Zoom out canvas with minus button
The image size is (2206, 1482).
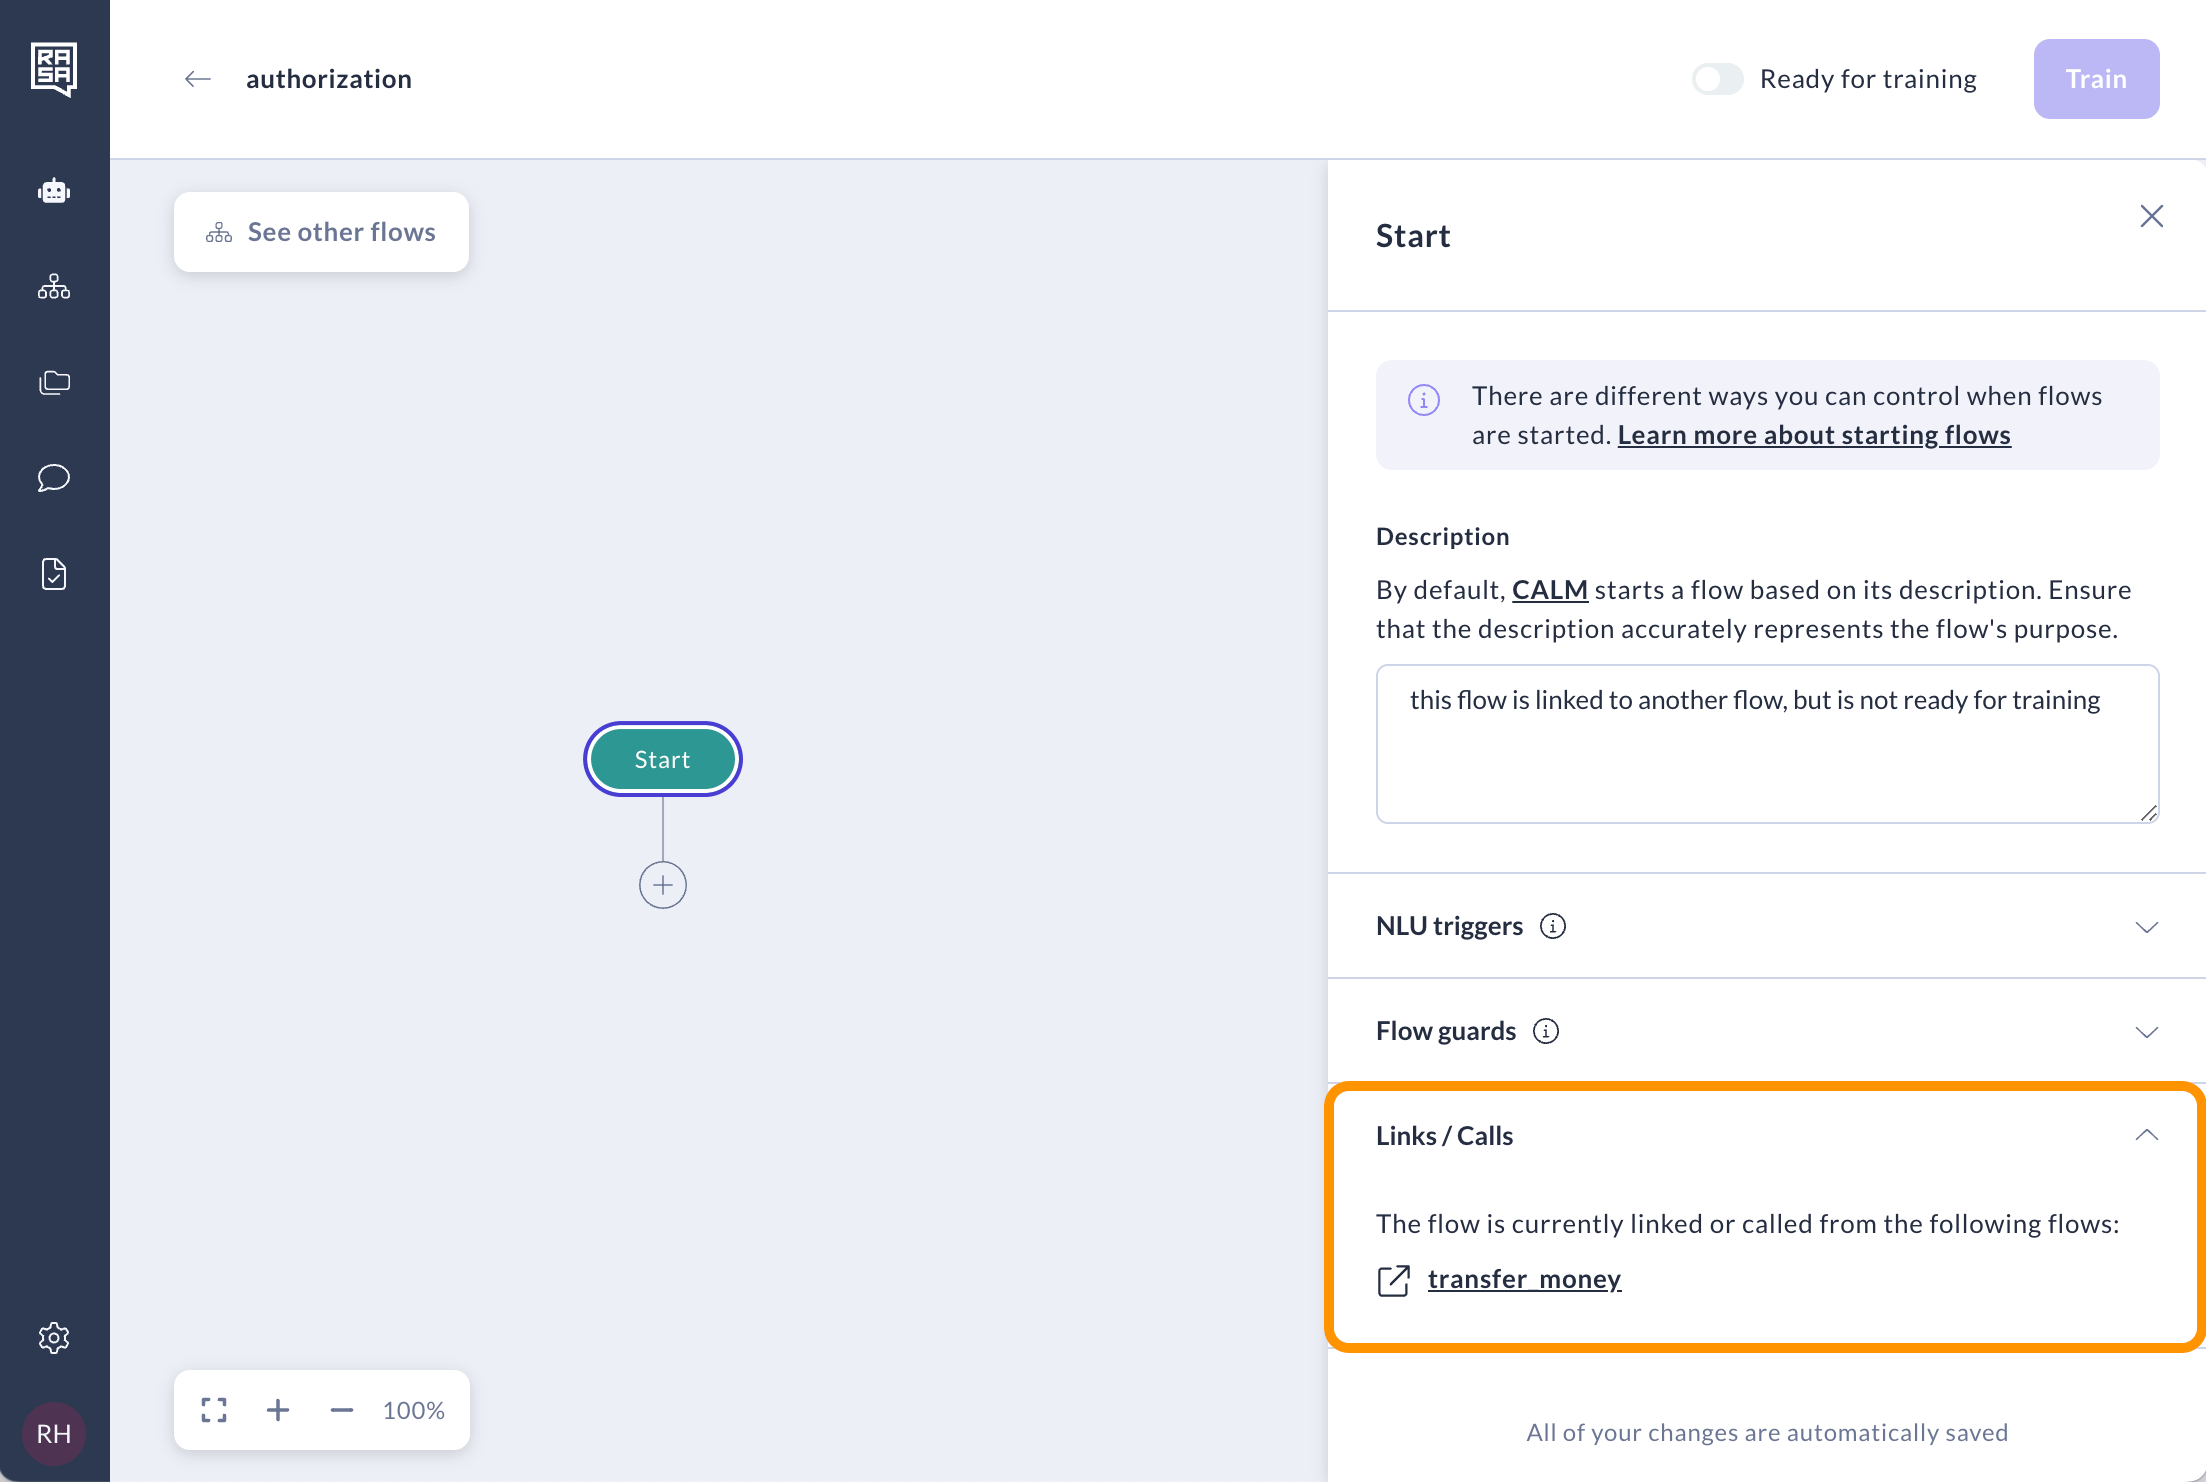tap(342, 1410)
